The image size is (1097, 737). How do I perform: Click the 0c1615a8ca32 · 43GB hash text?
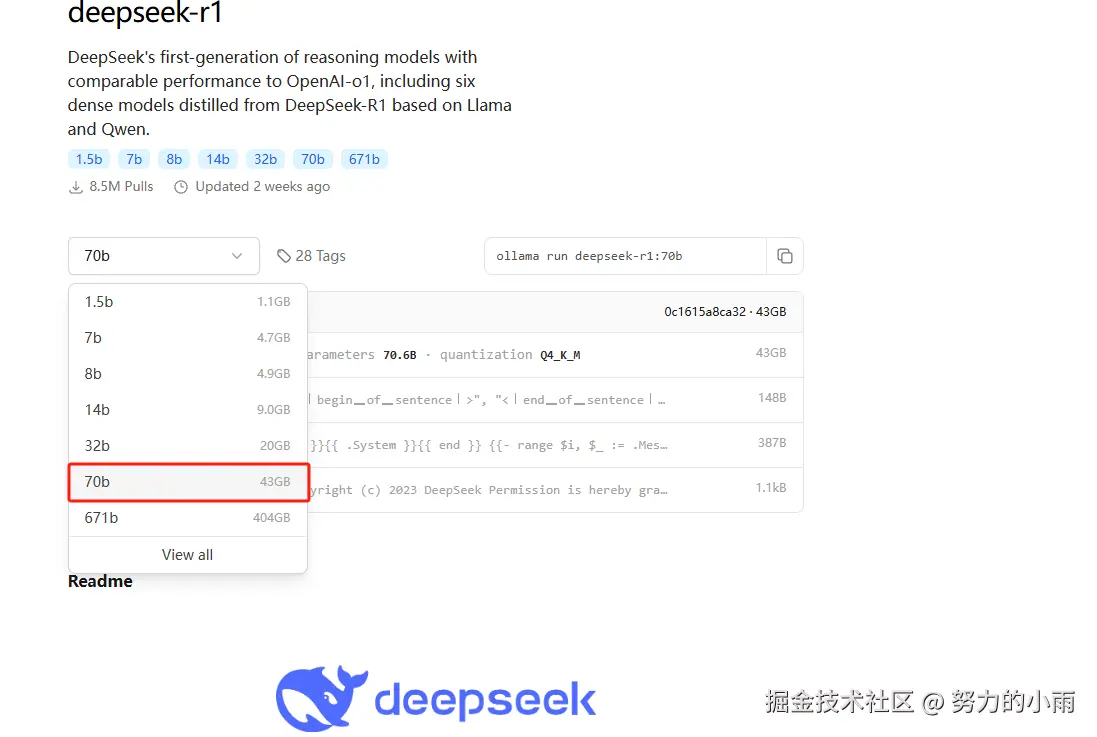pyautogui.click(x=725, y=312)
